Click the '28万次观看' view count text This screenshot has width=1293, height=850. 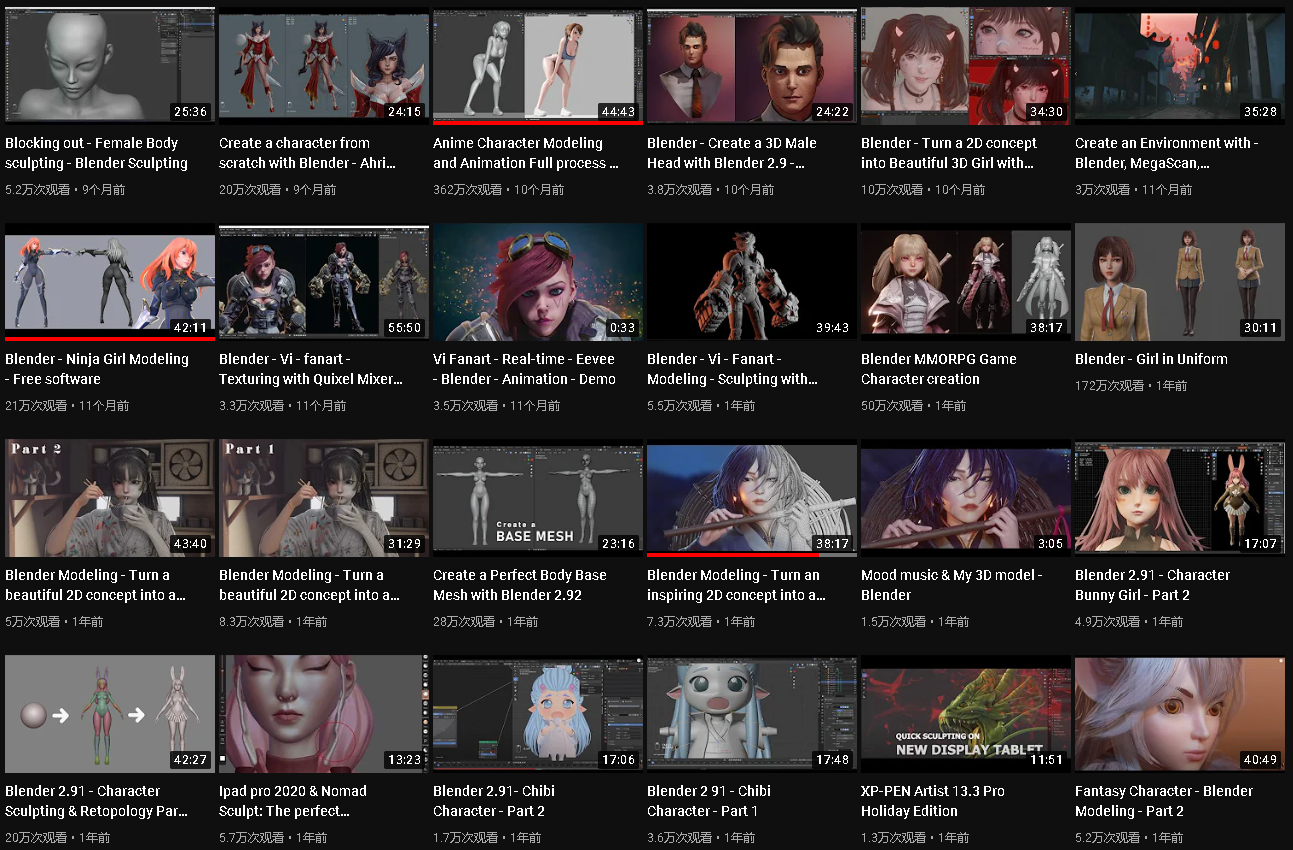[464, 621]
